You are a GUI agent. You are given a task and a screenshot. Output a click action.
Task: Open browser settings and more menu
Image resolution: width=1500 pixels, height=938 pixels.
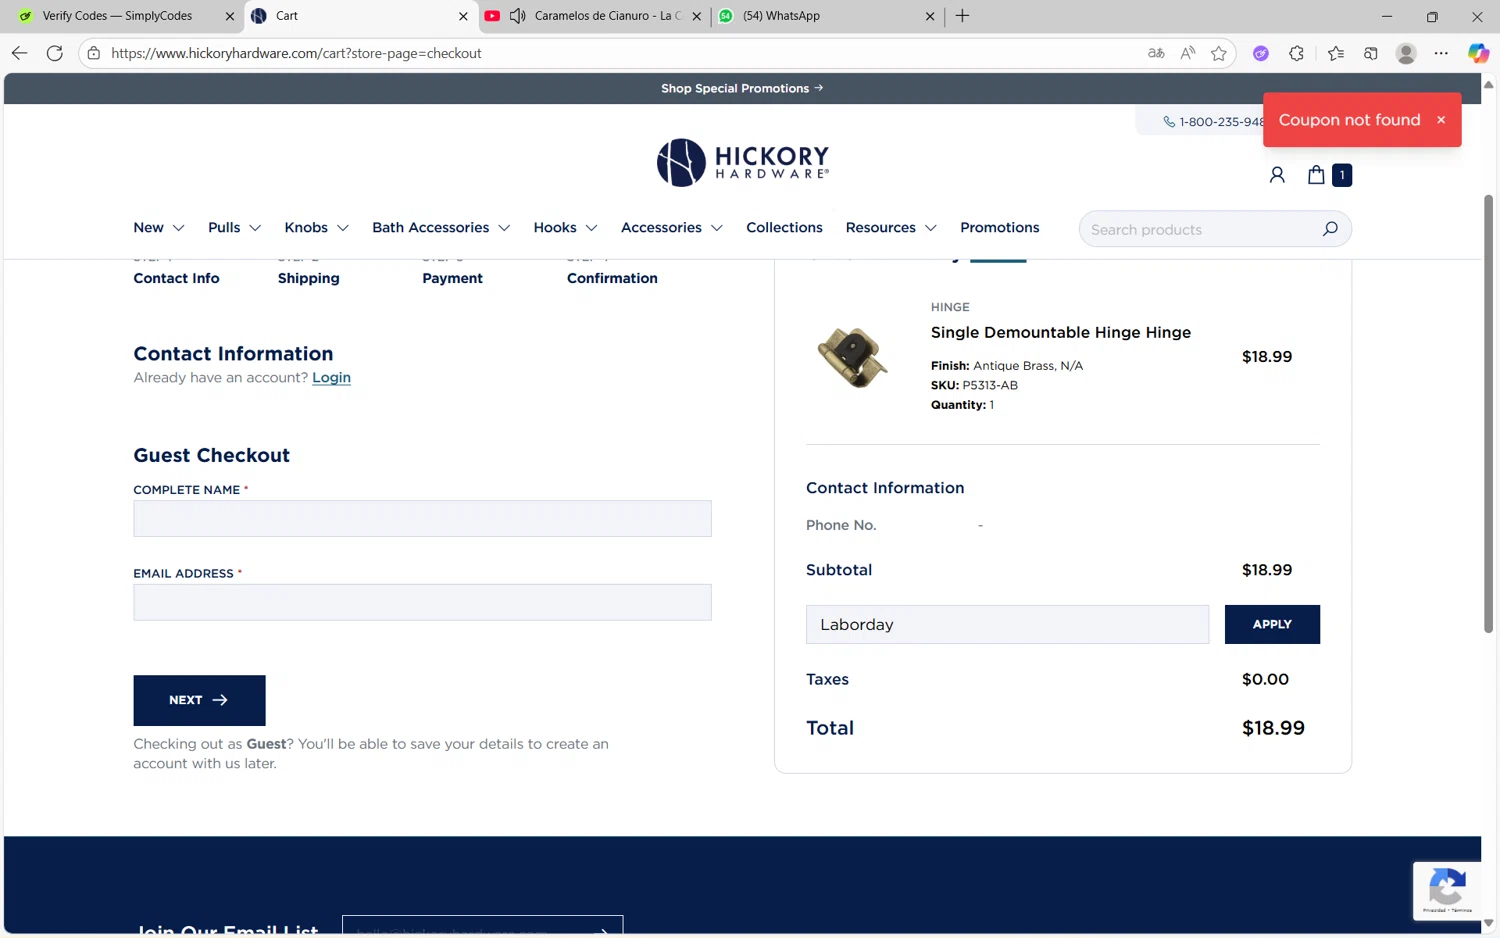1441,53
